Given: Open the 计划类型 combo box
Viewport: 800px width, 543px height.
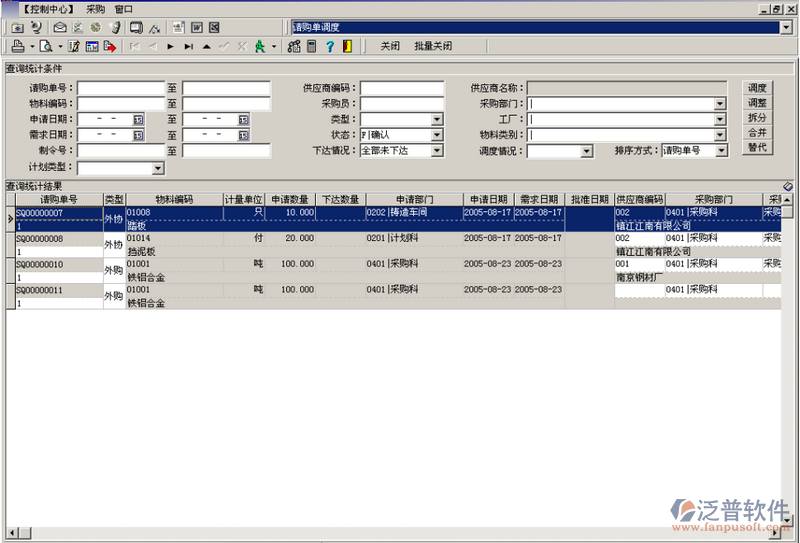Looking at the screenshot, I should tap(157, 168).
